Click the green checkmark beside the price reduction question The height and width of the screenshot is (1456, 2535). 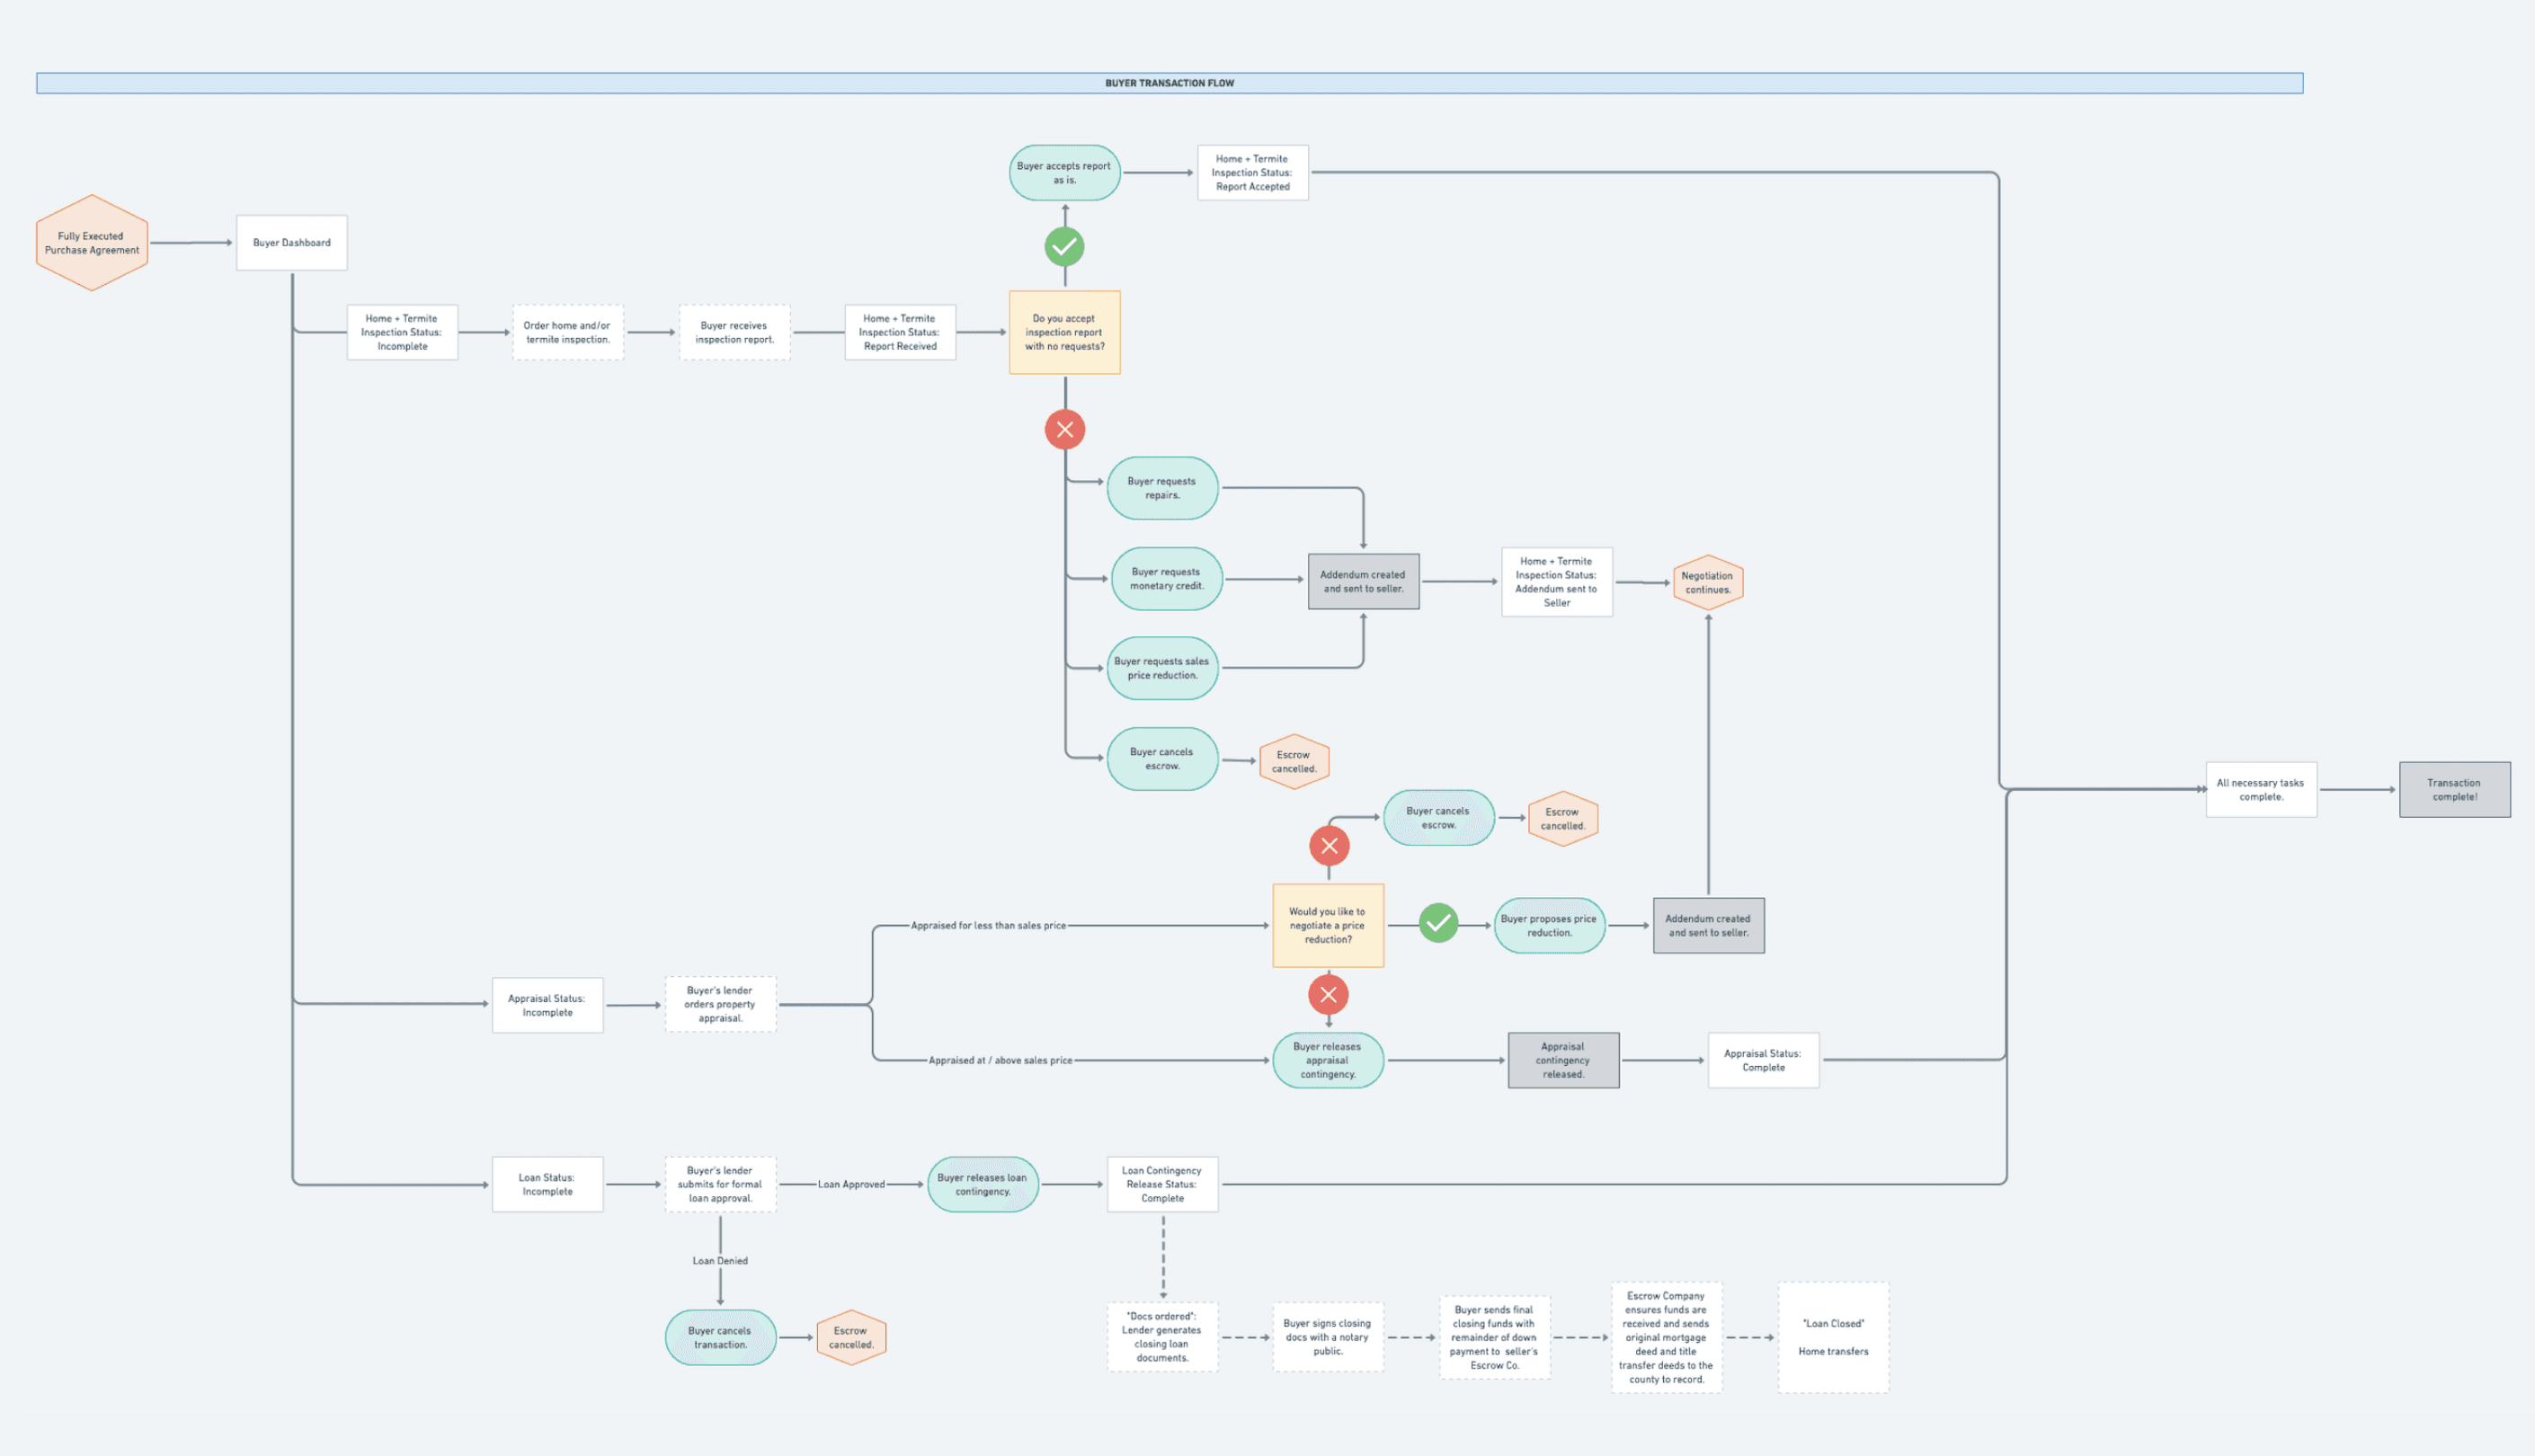click(1438, 923)
